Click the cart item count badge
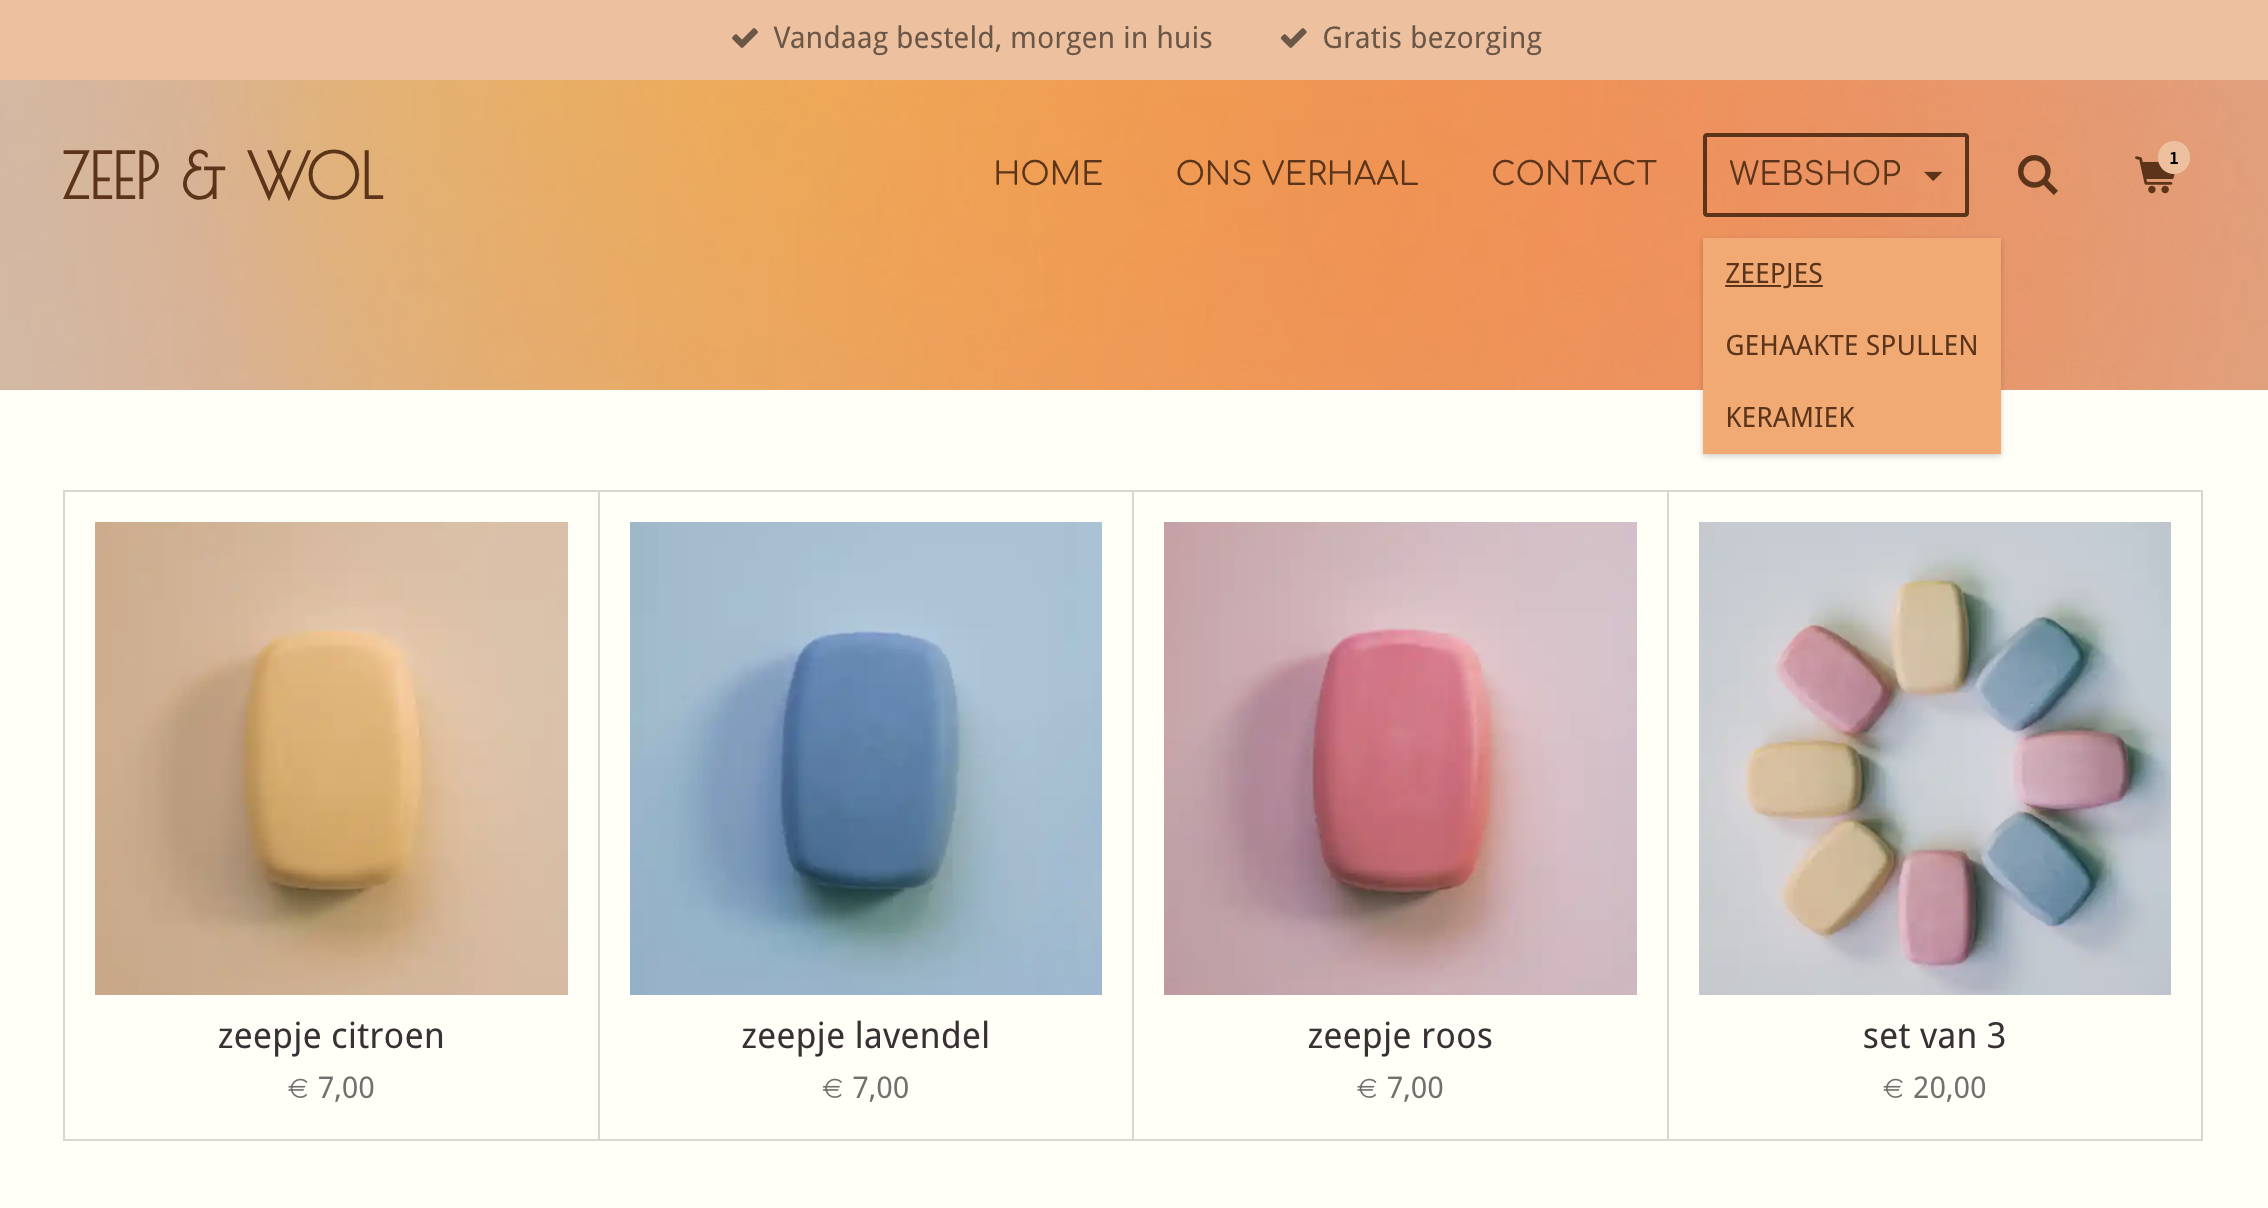Screen dimensions: 2268x1208 pos(2173,158)
